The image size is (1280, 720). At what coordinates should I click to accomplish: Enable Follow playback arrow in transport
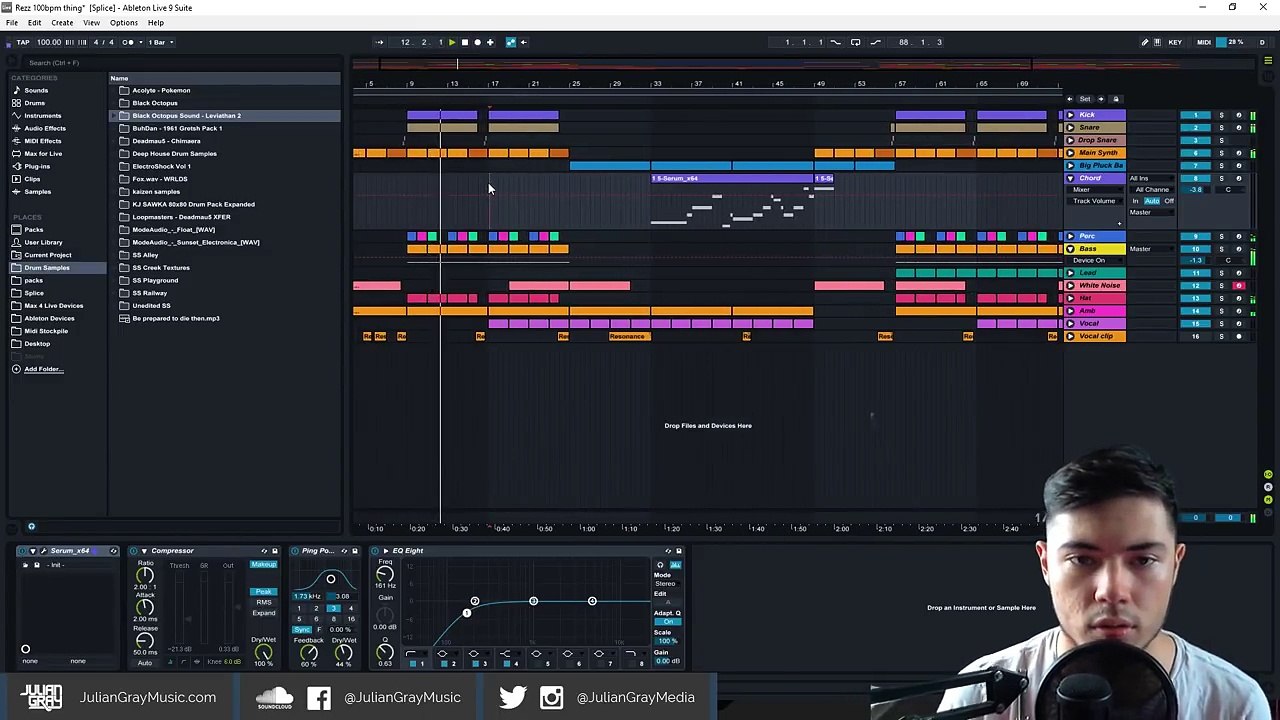pos(380,42)
